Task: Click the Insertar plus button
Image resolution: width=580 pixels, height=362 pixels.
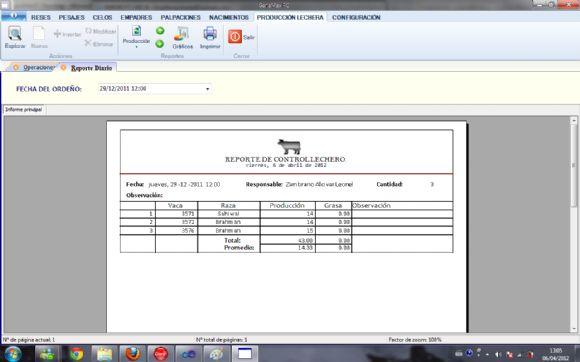Action: pos(67,34)
